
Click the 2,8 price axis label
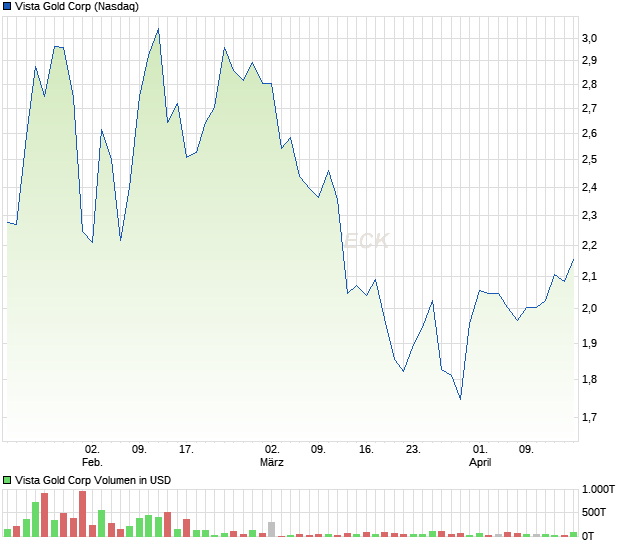(x=589, y=84)
